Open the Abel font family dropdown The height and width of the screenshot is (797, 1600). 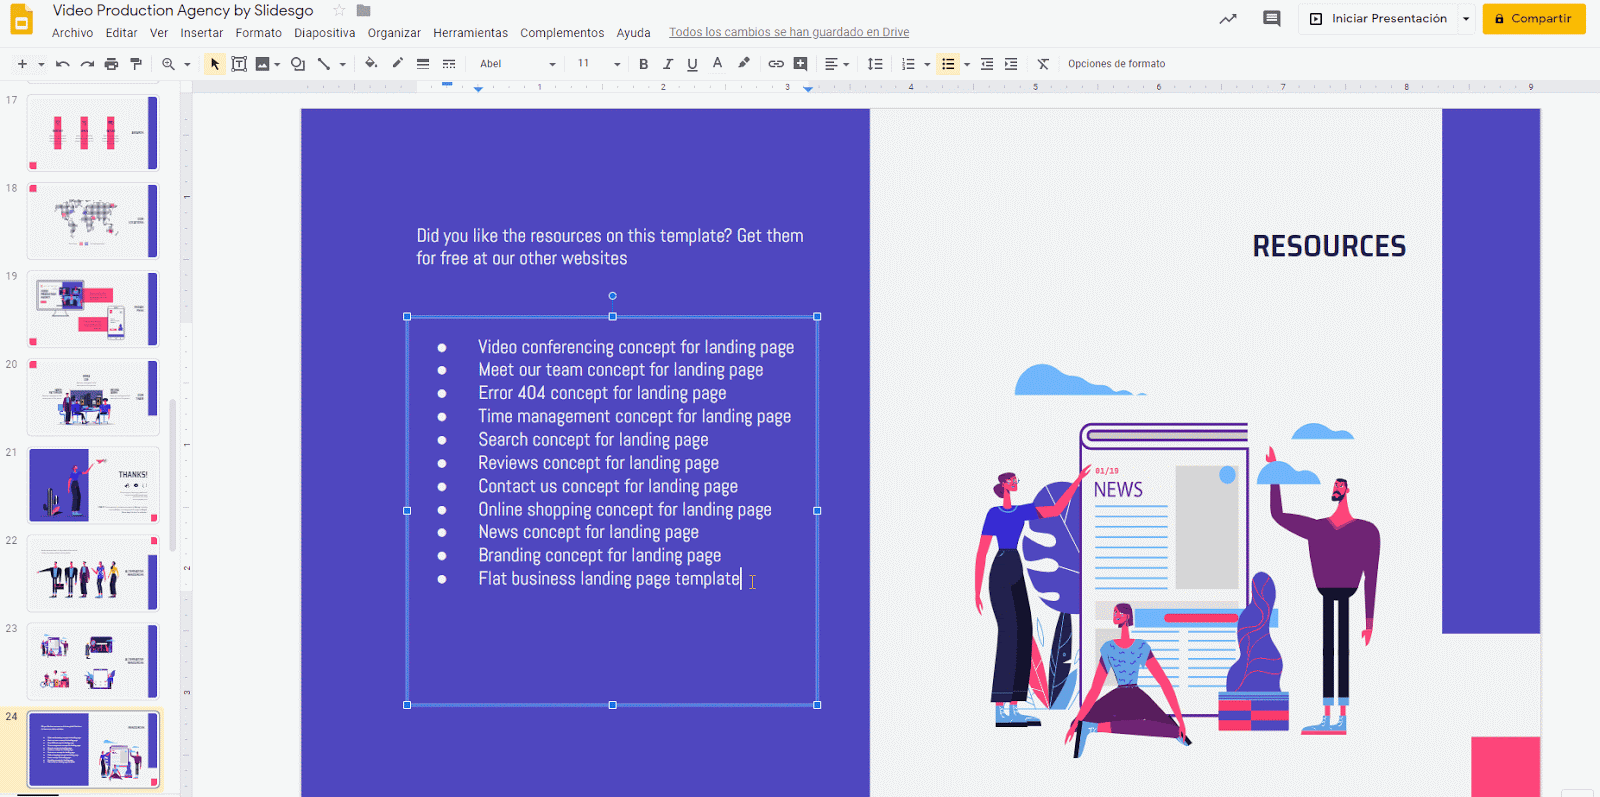[517, 64]
